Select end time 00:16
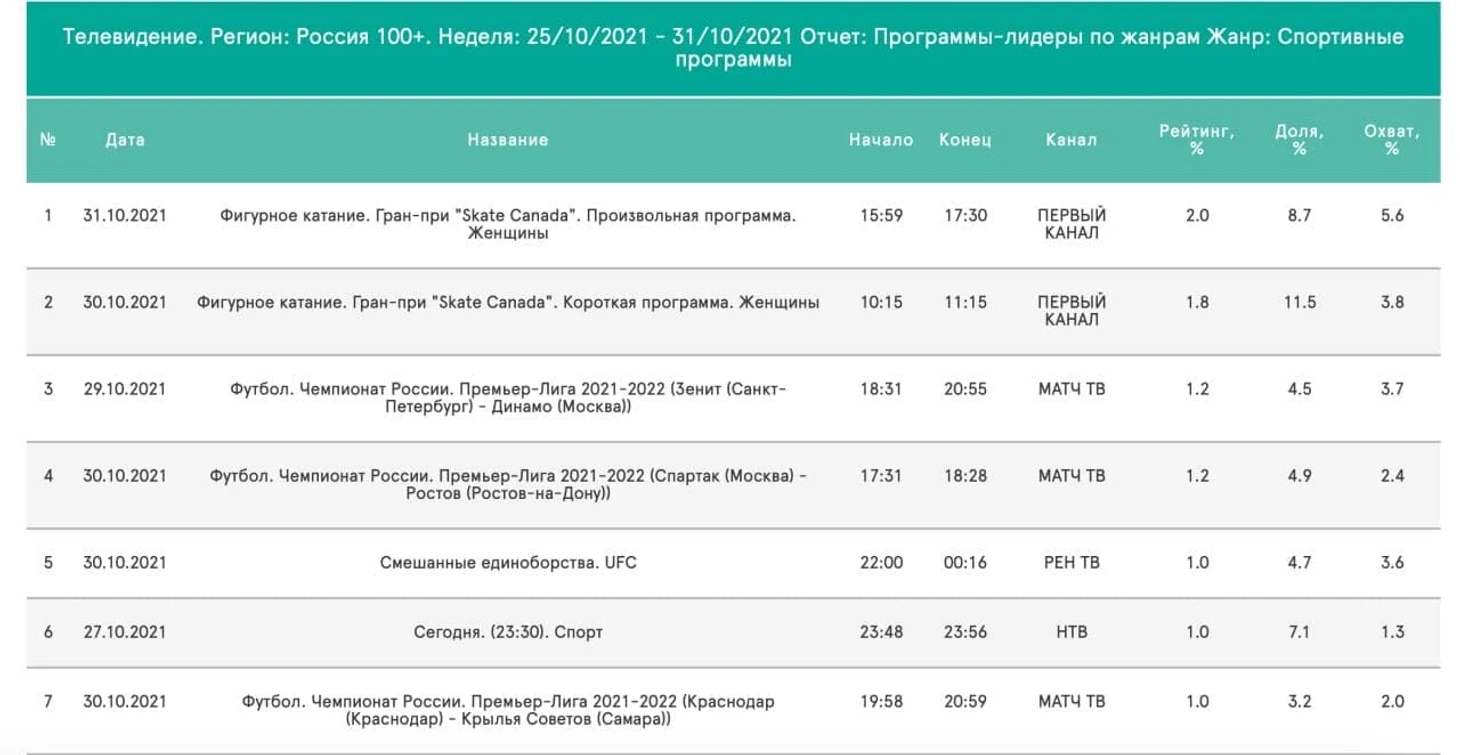The width and height of the screenshot is (1460, 755). [x=965, y=562]
